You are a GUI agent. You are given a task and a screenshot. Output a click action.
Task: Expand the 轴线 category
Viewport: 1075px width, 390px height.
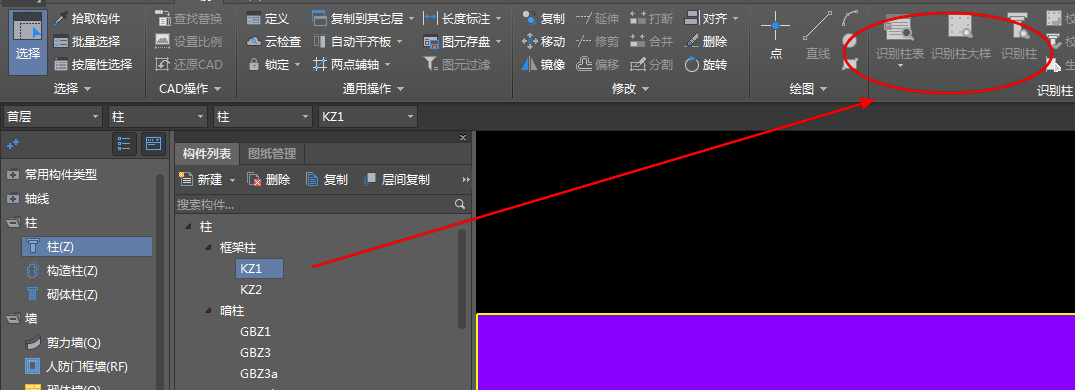click(x=13, y=199)
